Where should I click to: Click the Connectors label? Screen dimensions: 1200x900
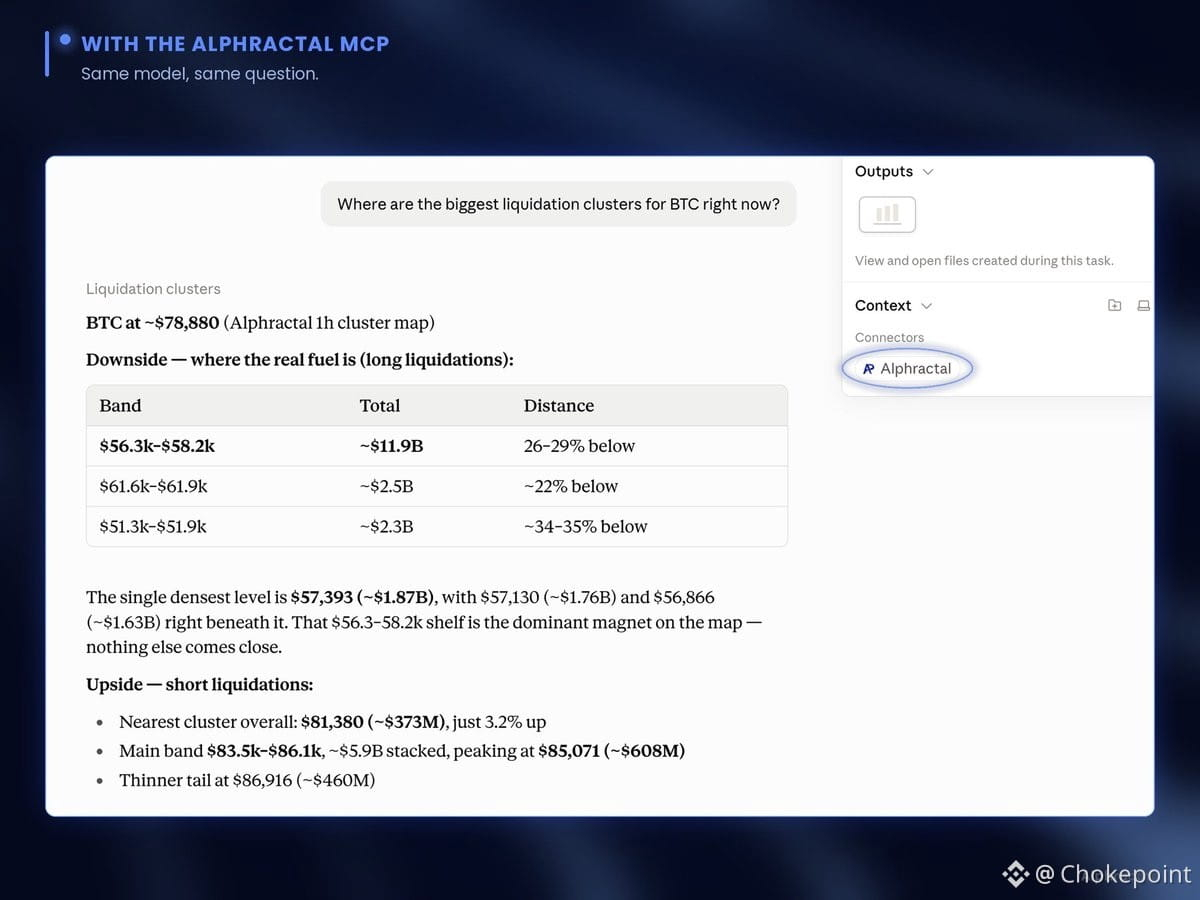click(x=889, y=338)
